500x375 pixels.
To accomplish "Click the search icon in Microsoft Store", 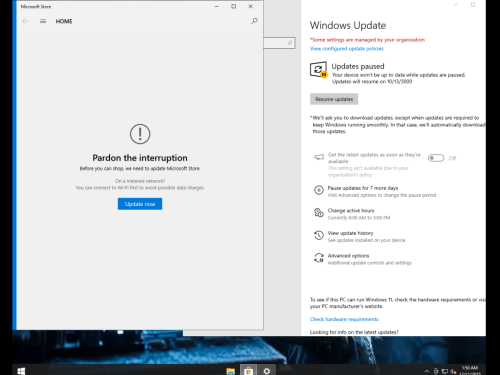I will click(254, 21).
